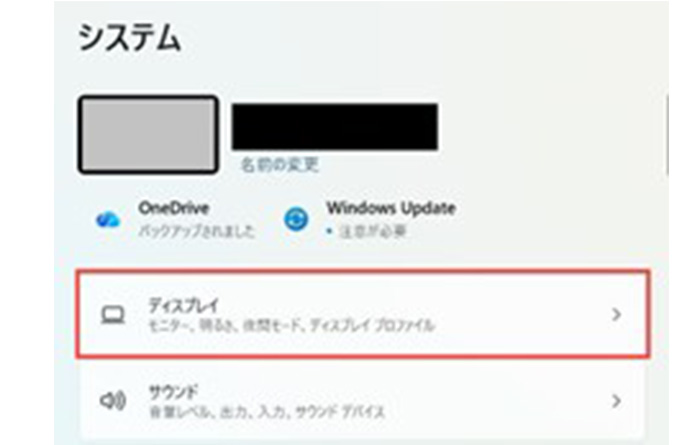Open the サウンド chevron arrow
Screen dimensions: 700x445
point(616,400)
